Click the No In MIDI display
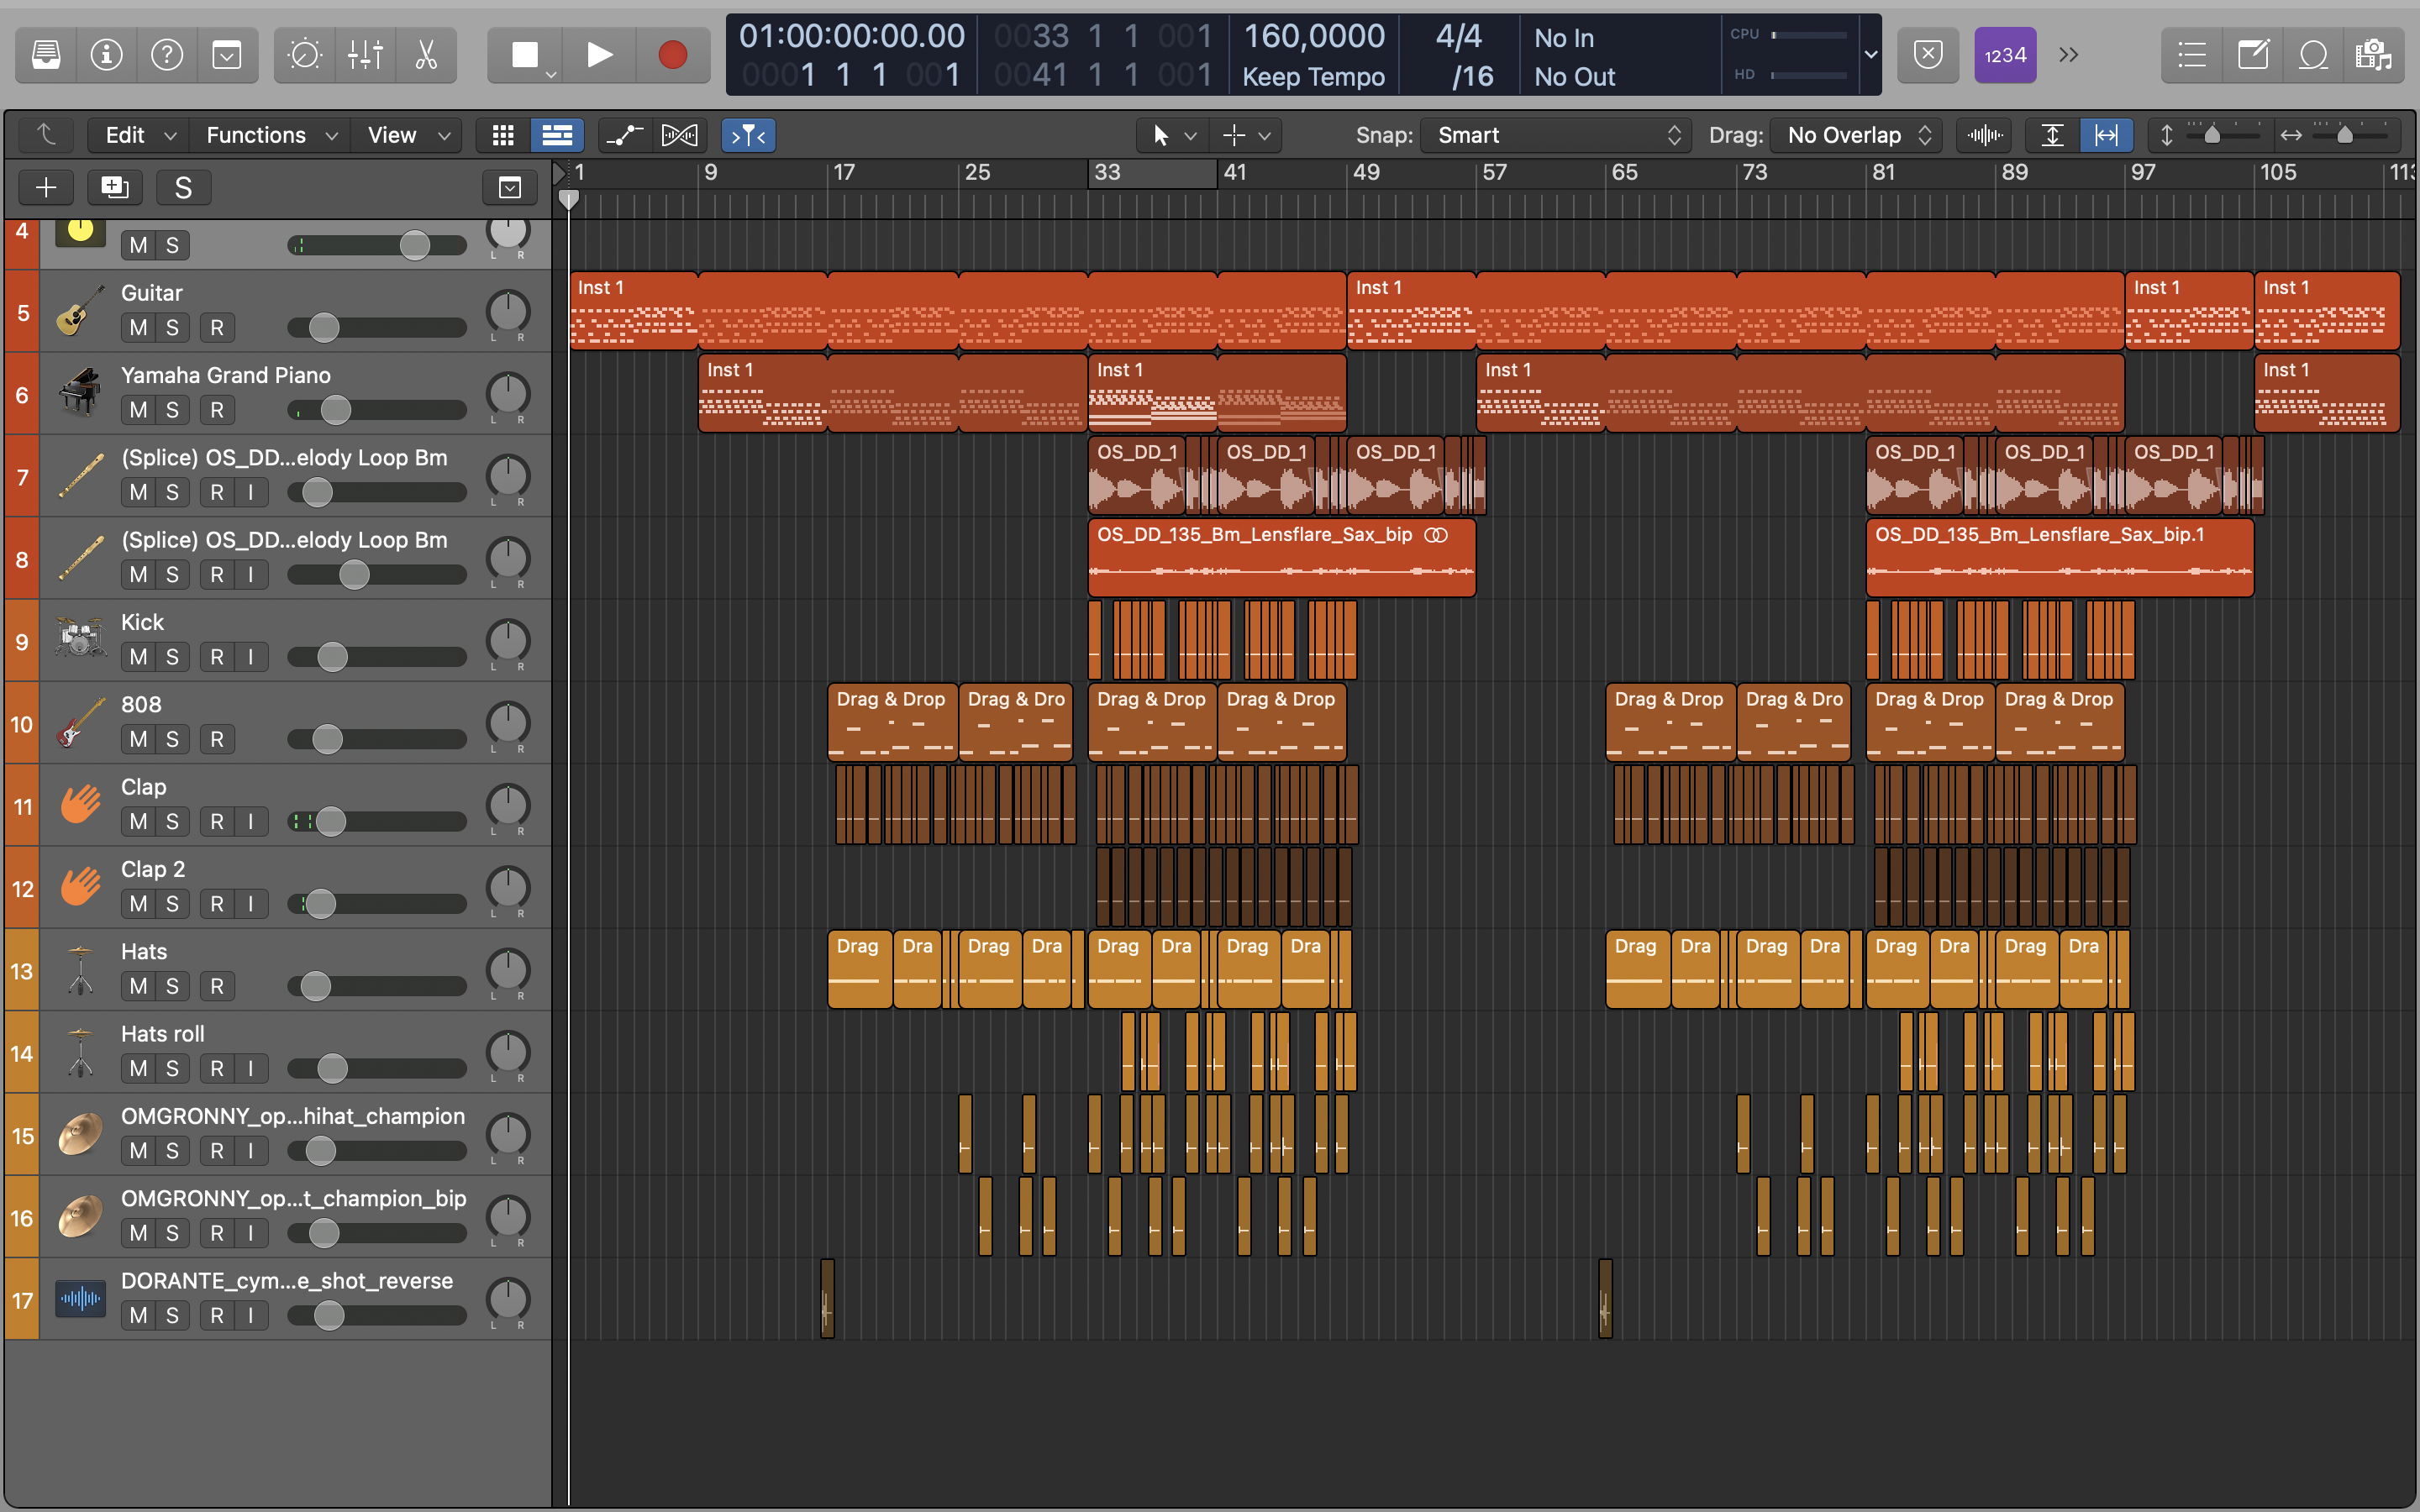The height and width of the screenshot is (1512, 2420). point(1564,38)
